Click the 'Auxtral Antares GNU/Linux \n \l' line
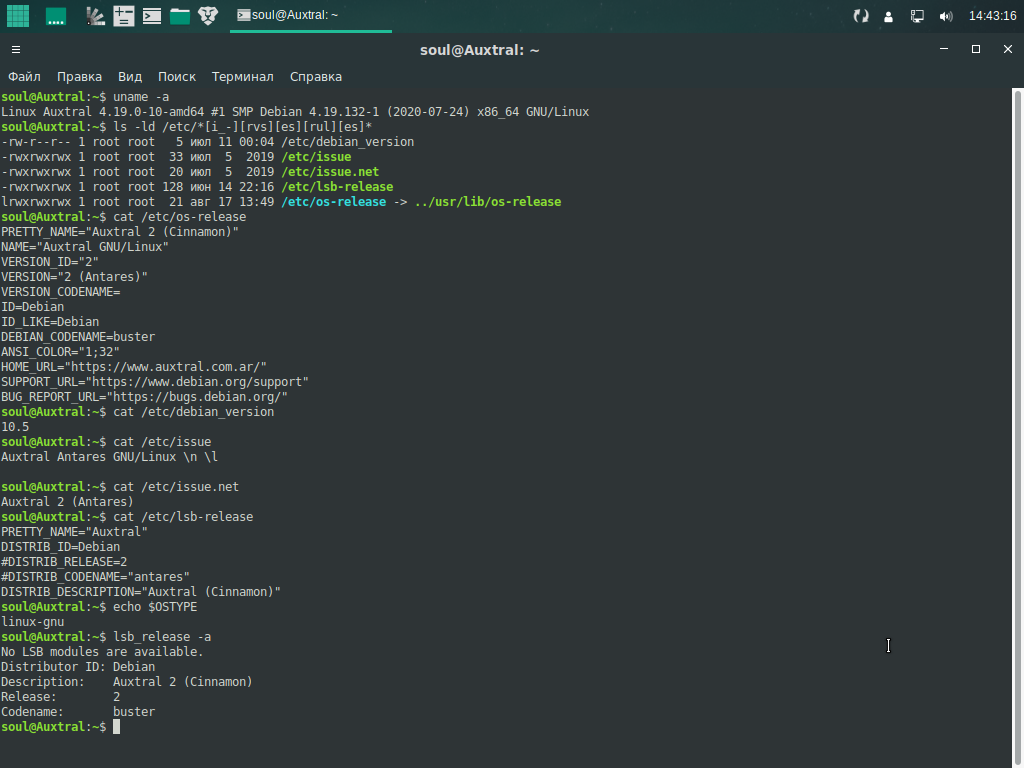Screen dimensions: 1024x768 click(x=110, y=457)
